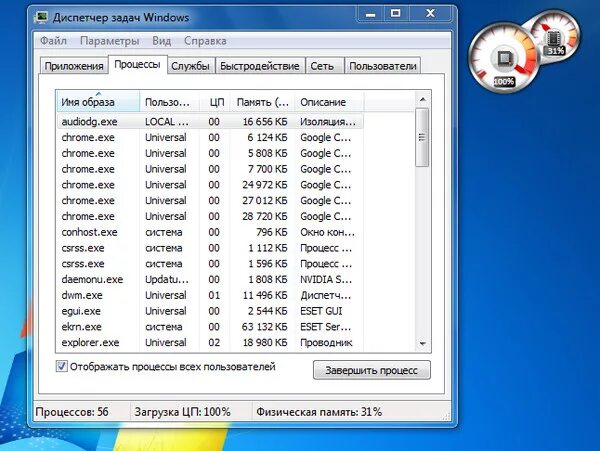Open the Быстродействие tab
This screenshot has height=451, width=600.
pos(259,66)
